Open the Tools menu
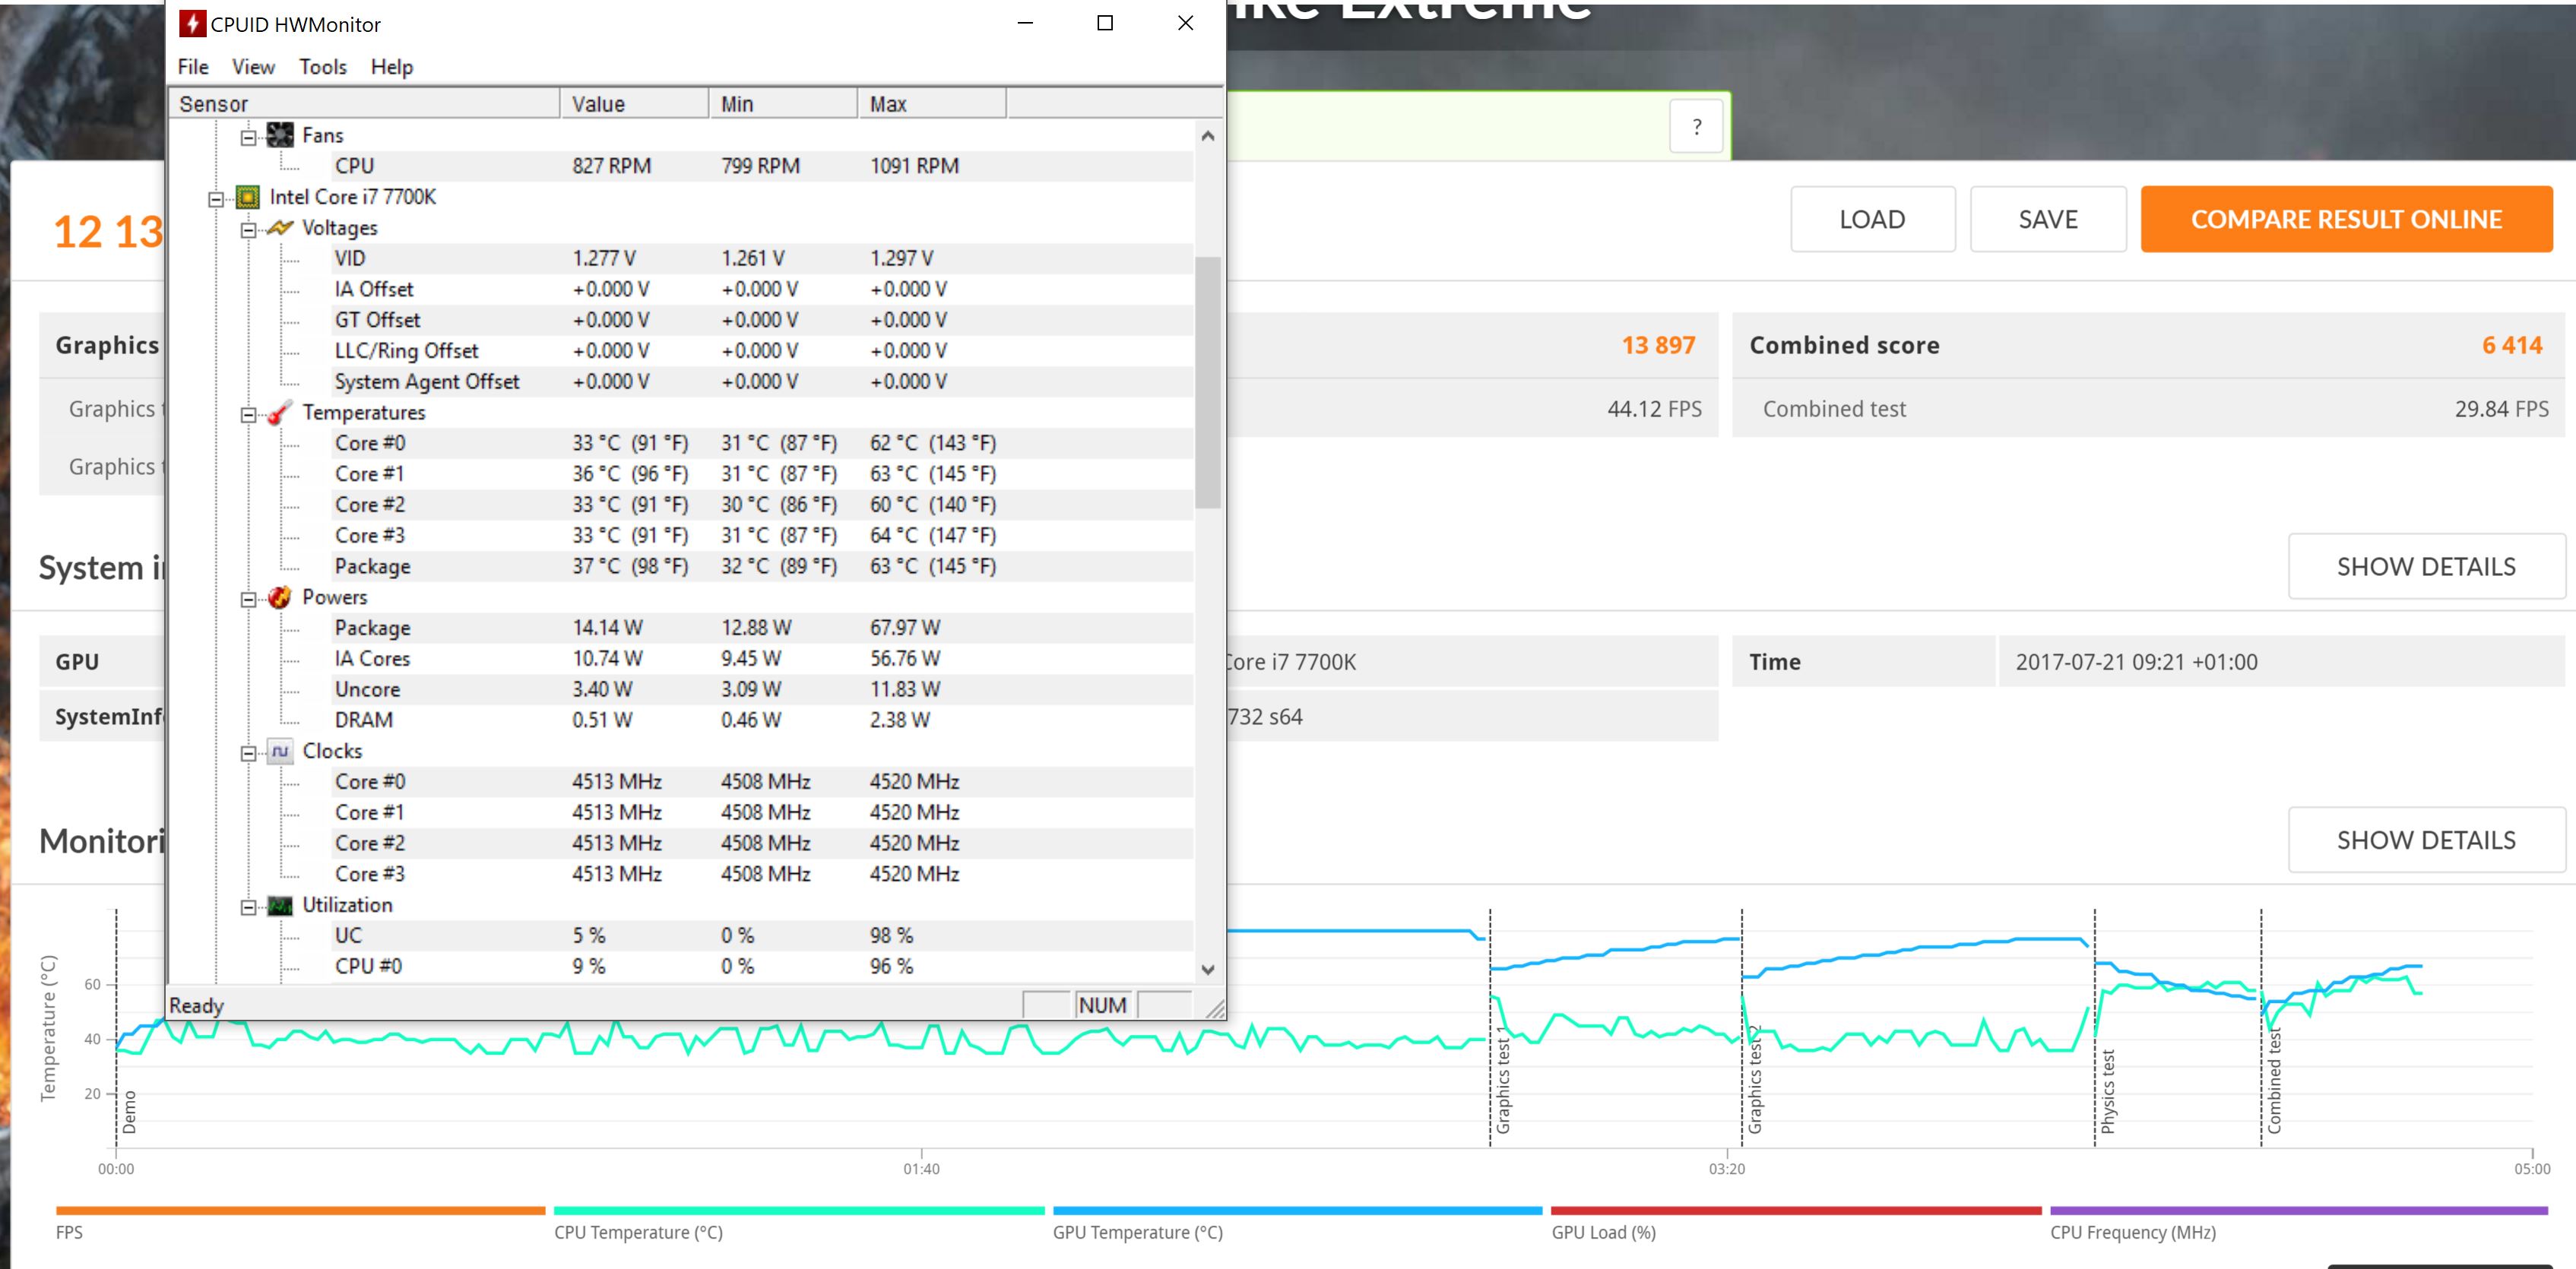Screen dimensions: 2576x1269 click(322, 67)
